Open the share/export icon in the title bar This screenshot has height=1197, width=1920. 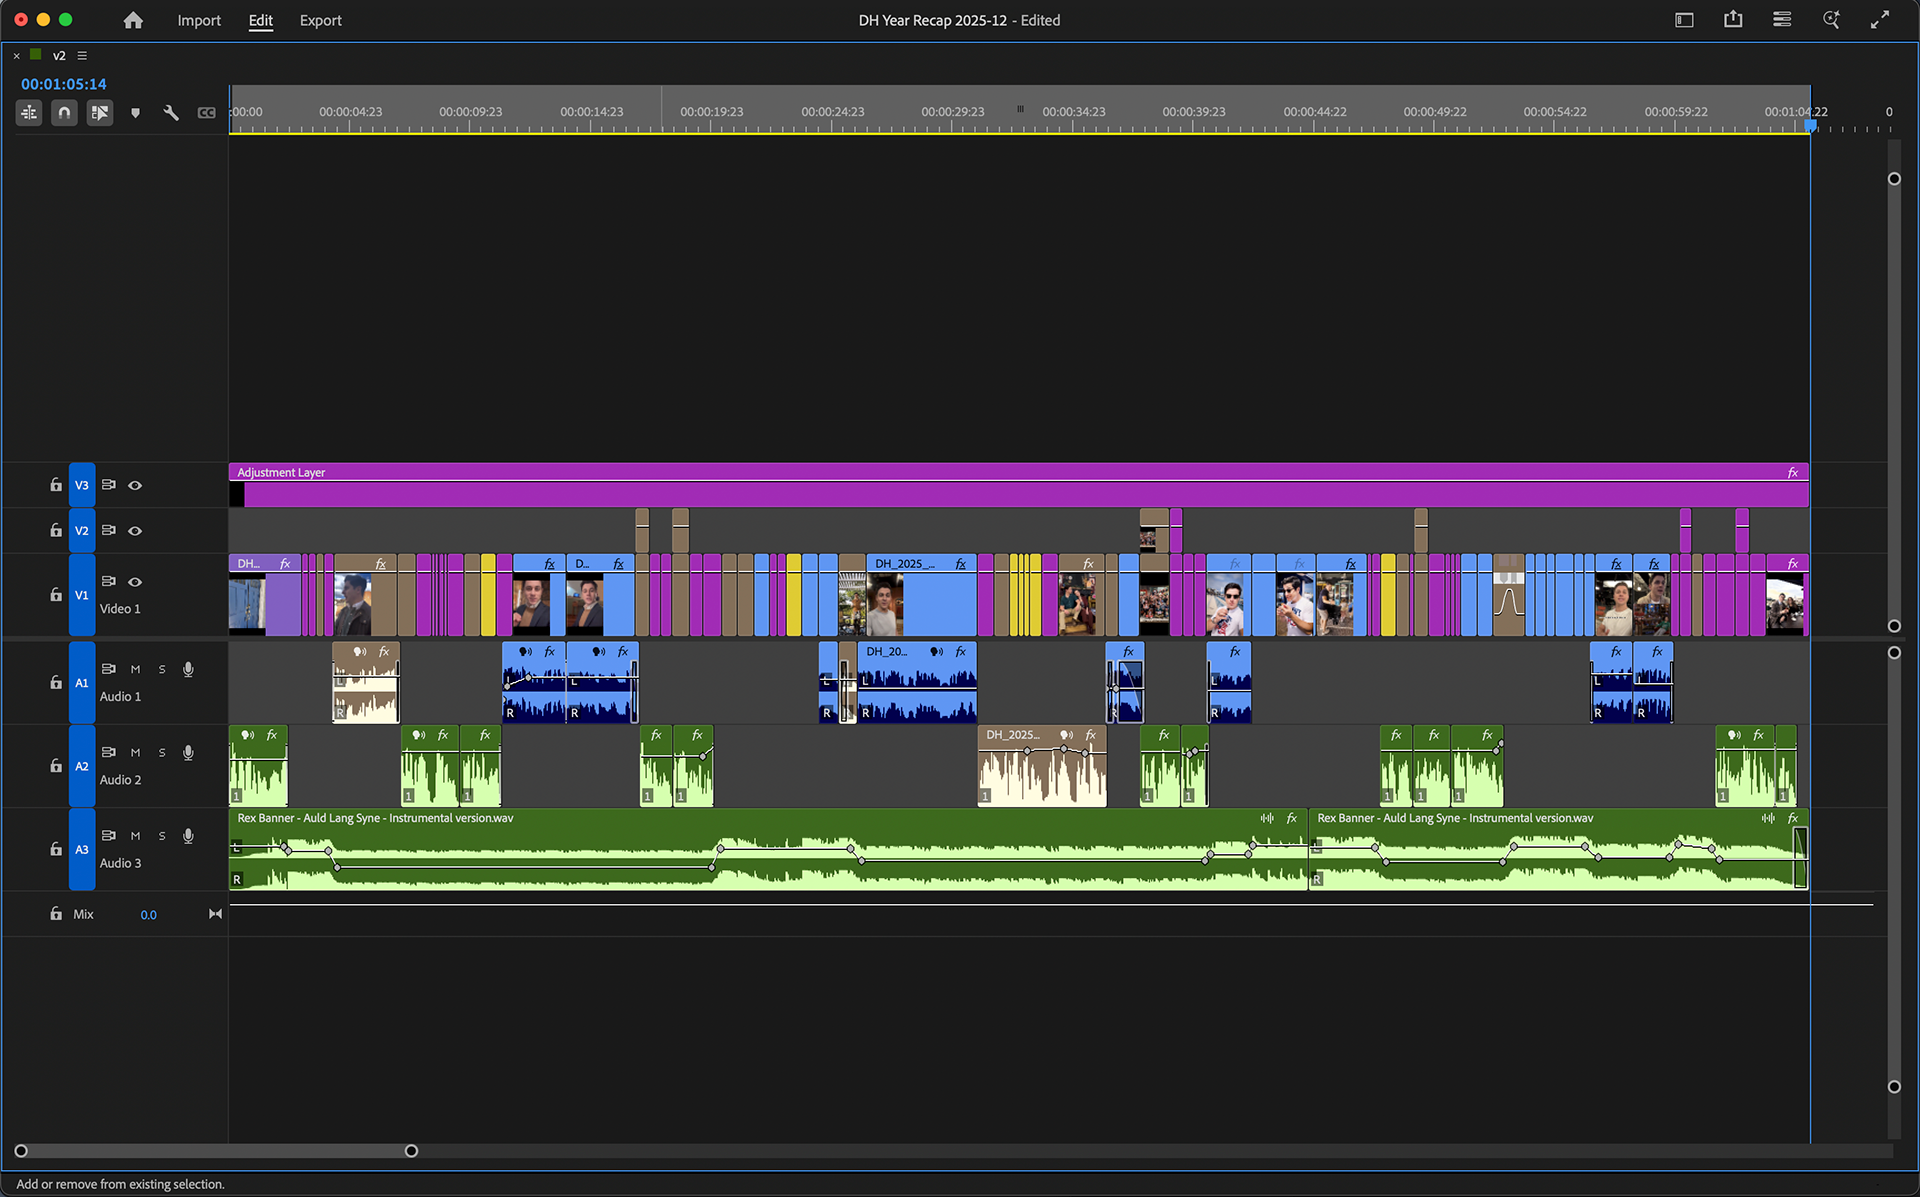pos(1733,19)
